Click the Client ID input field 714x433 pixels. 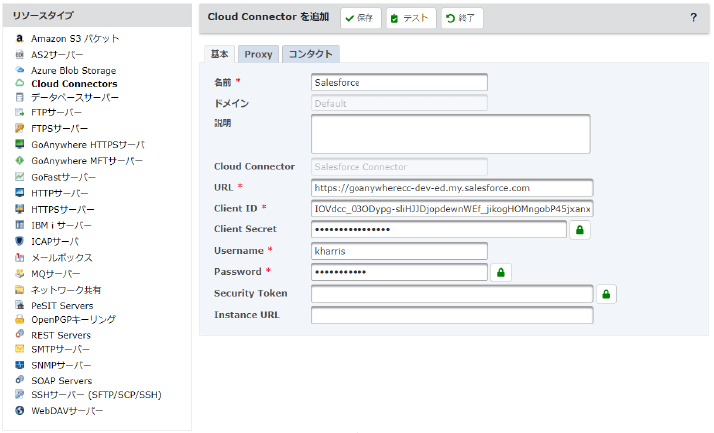pos(452,209)
